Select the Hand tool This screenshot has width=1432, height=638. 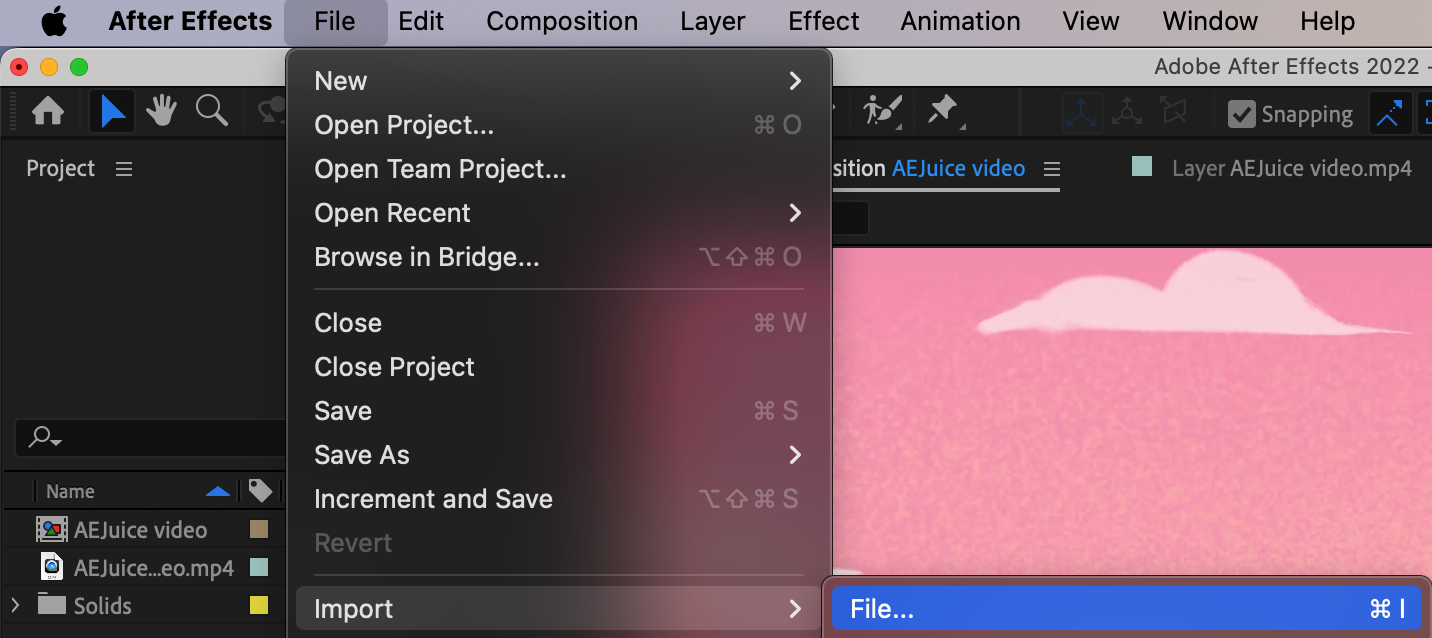[161, 112]
